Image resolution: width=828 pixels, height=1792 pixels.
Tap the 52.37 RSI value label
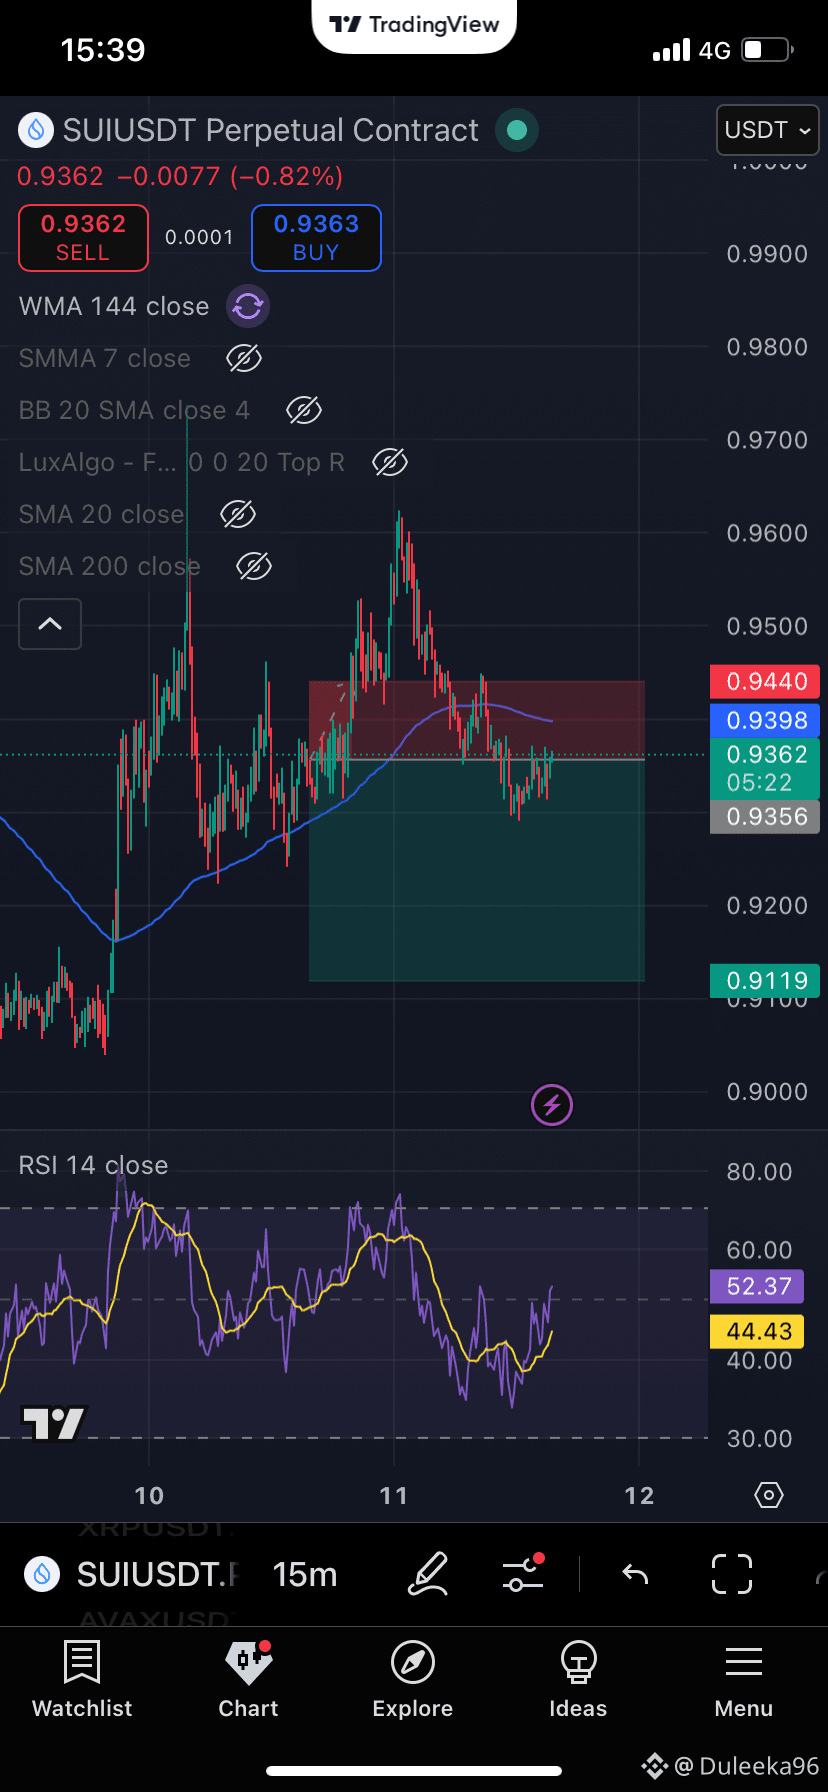coord(758,1286)
